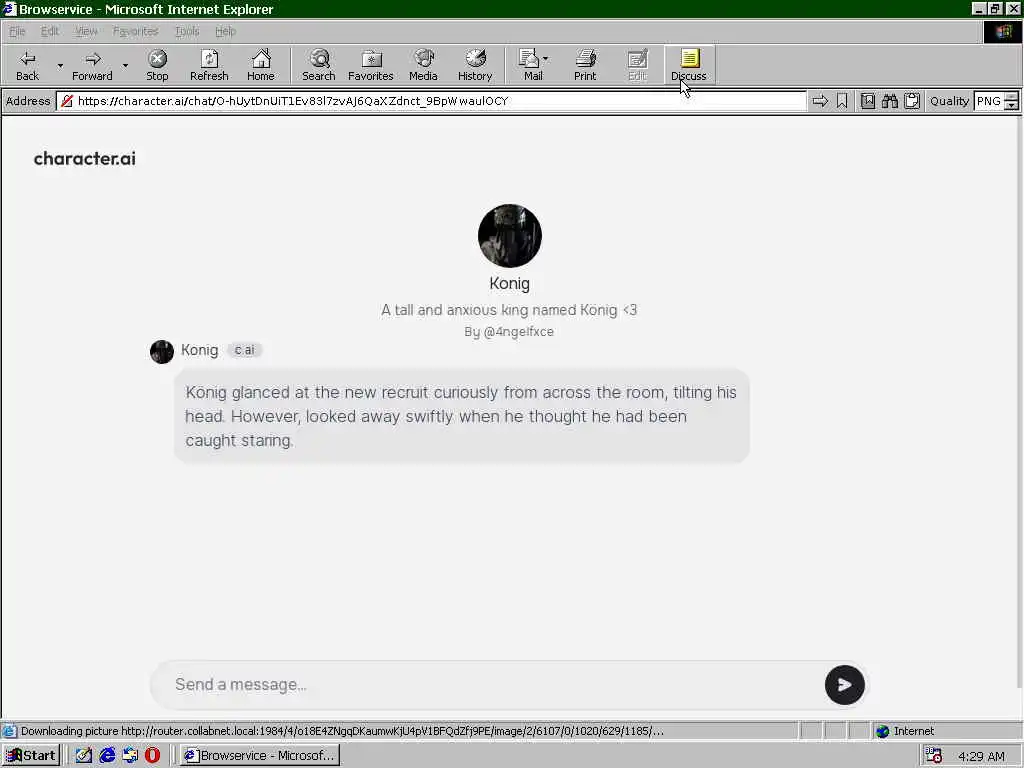The image size is (1024, 768).
Task: Click the tagline about anxious king König
Action: tap(509, 310)
